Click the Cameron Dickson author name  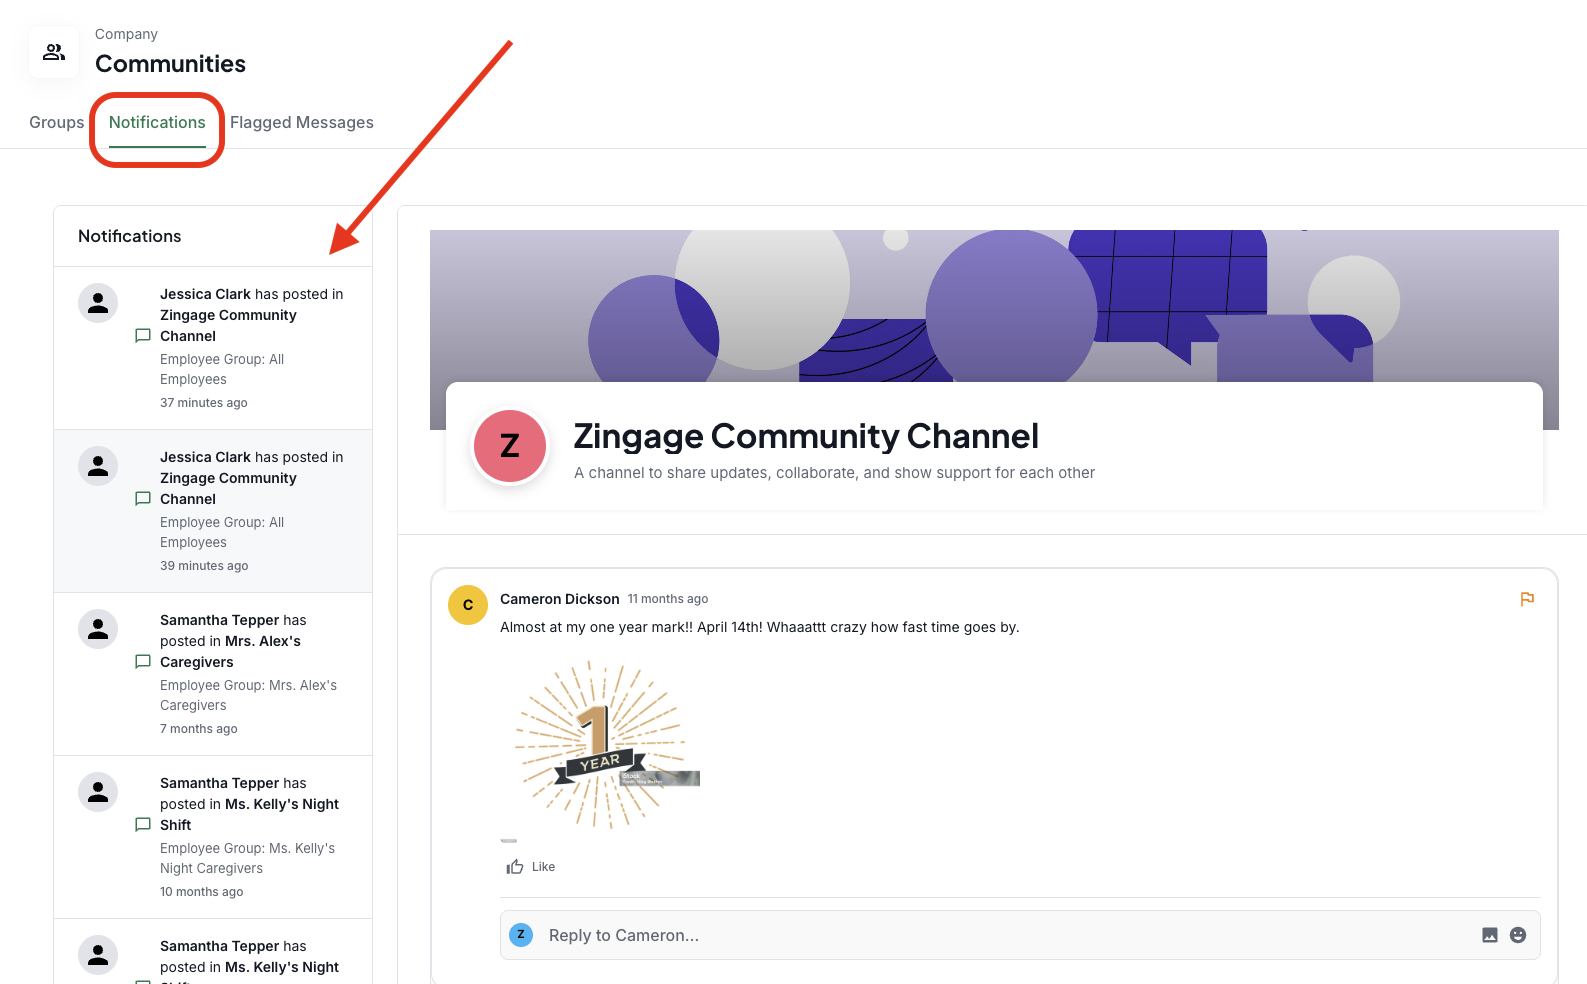coord(560,599)
